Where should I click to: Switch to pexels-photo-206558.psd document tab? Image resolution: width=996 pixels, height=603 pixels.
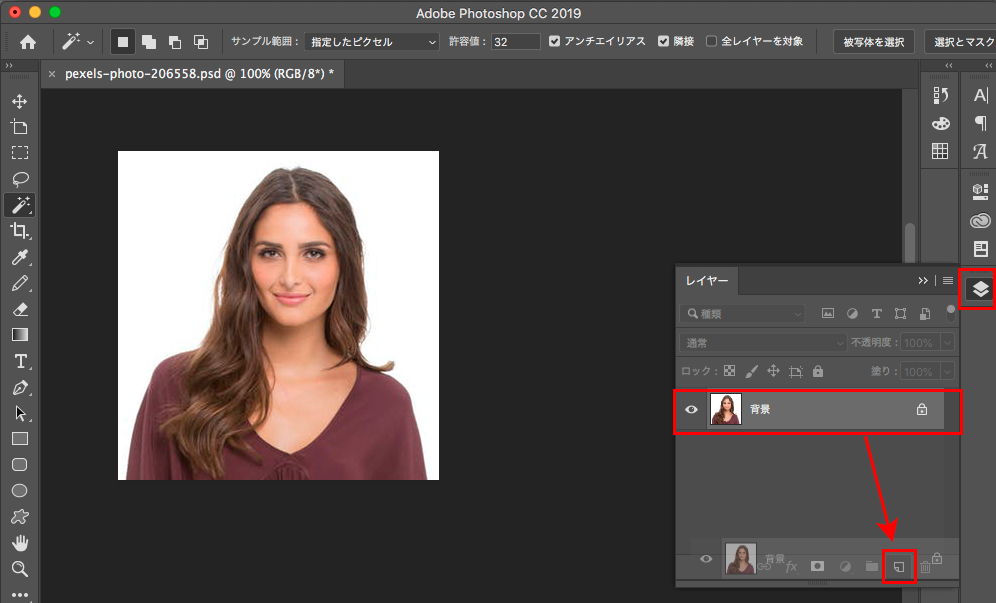198,74
